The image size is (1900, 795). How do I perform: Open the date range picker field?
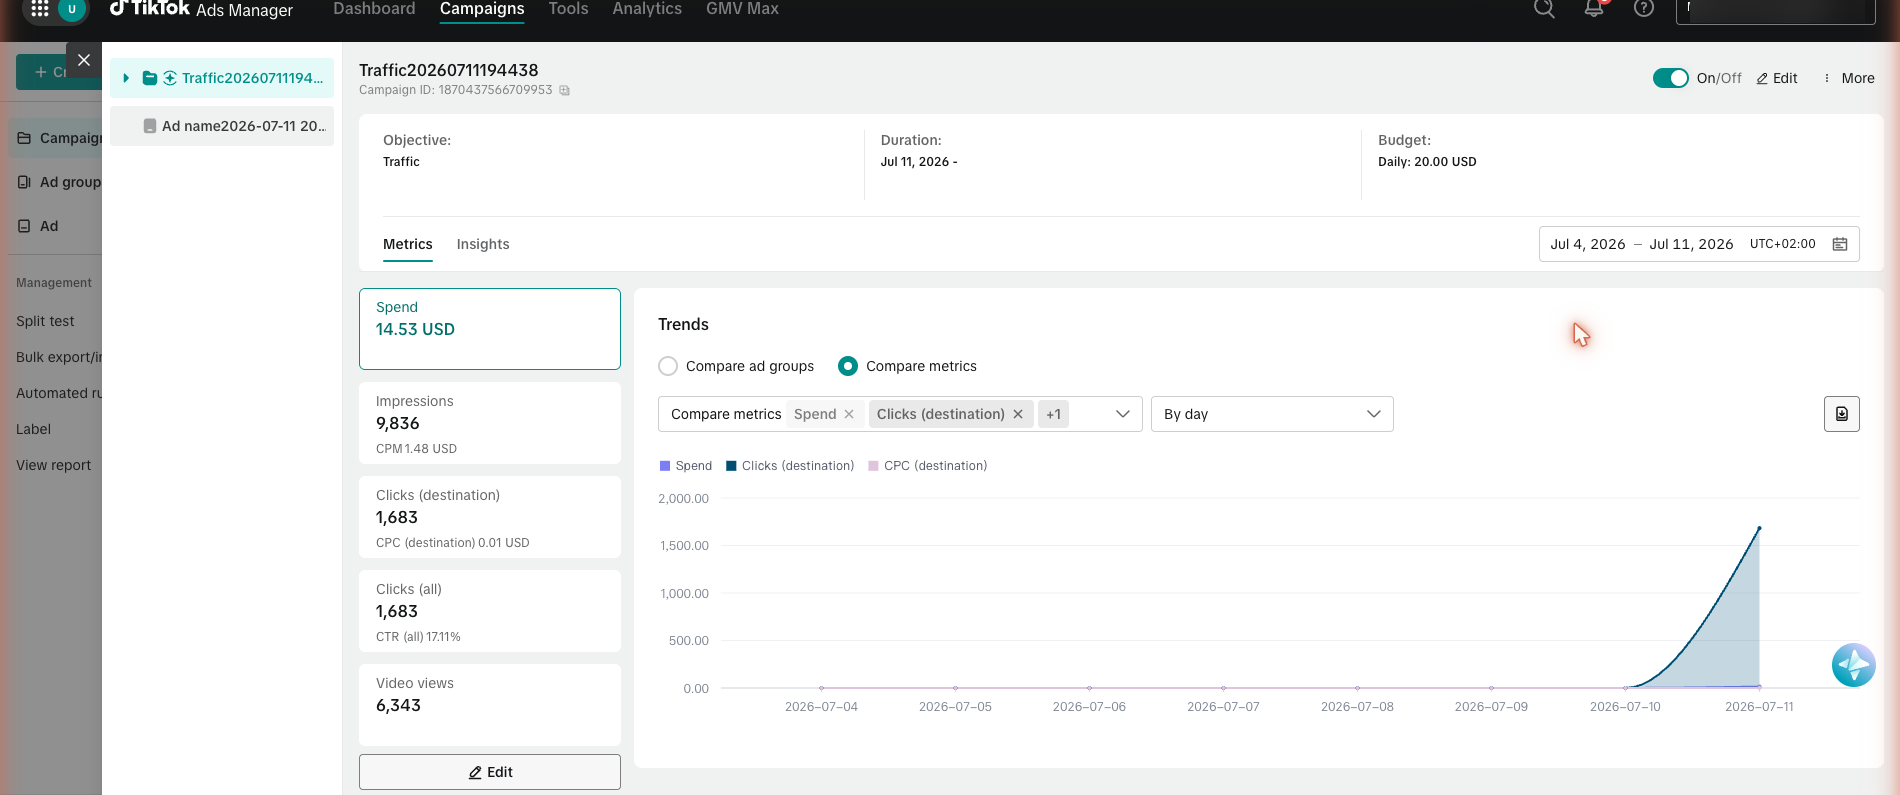(1699, 244)
